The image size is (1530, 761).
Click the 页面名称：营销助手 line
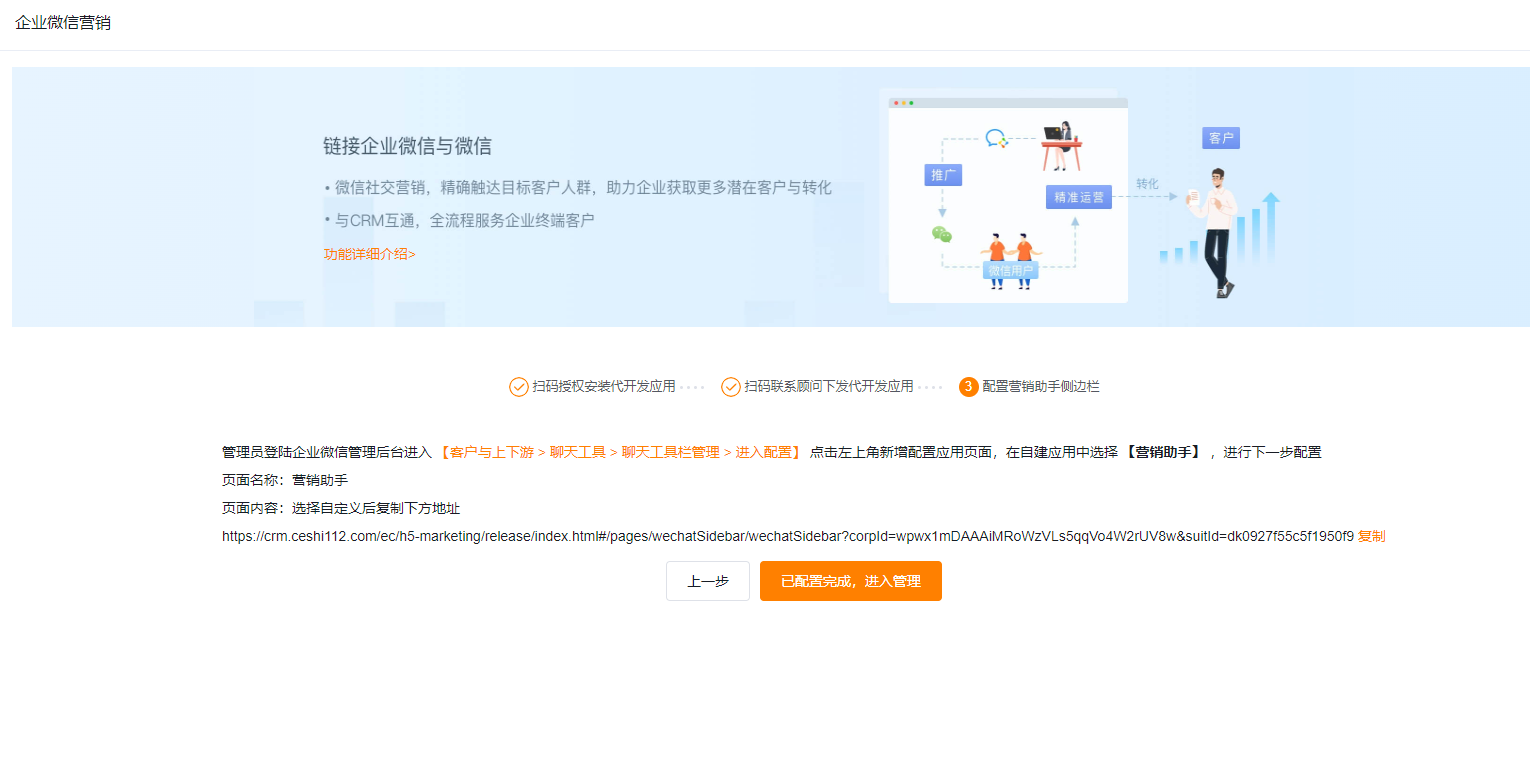click(285, 480)
